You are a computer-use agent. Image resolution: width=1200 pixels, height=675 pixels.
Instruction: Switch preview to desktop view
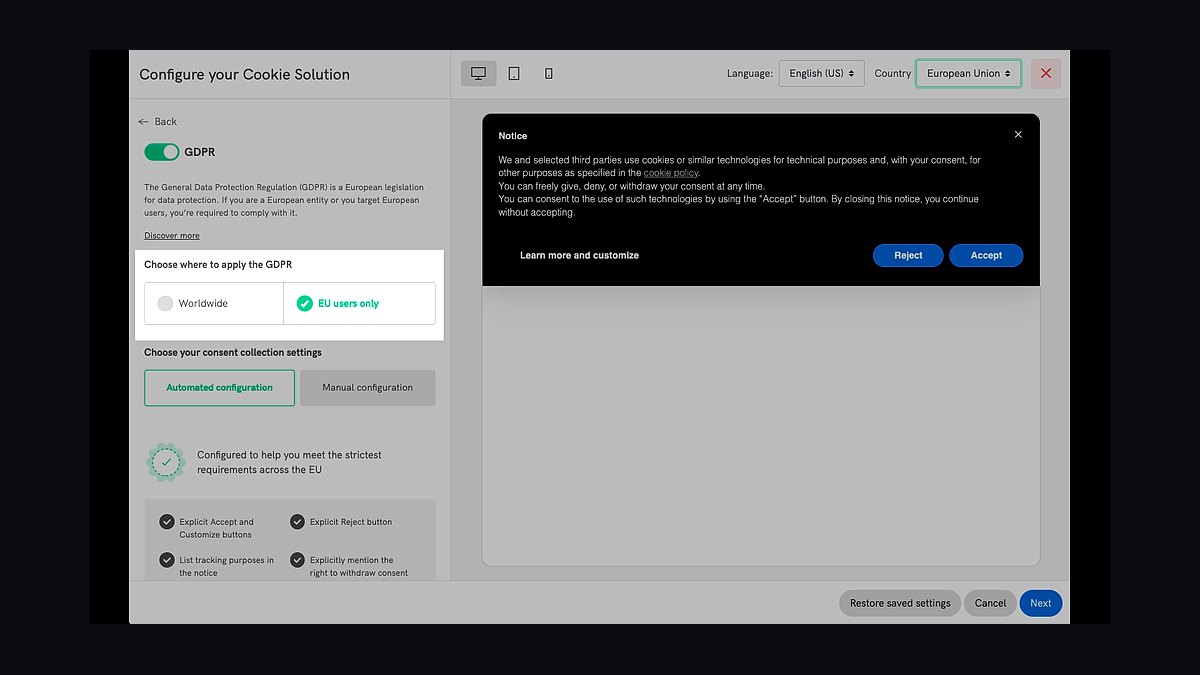pos(478,73)
